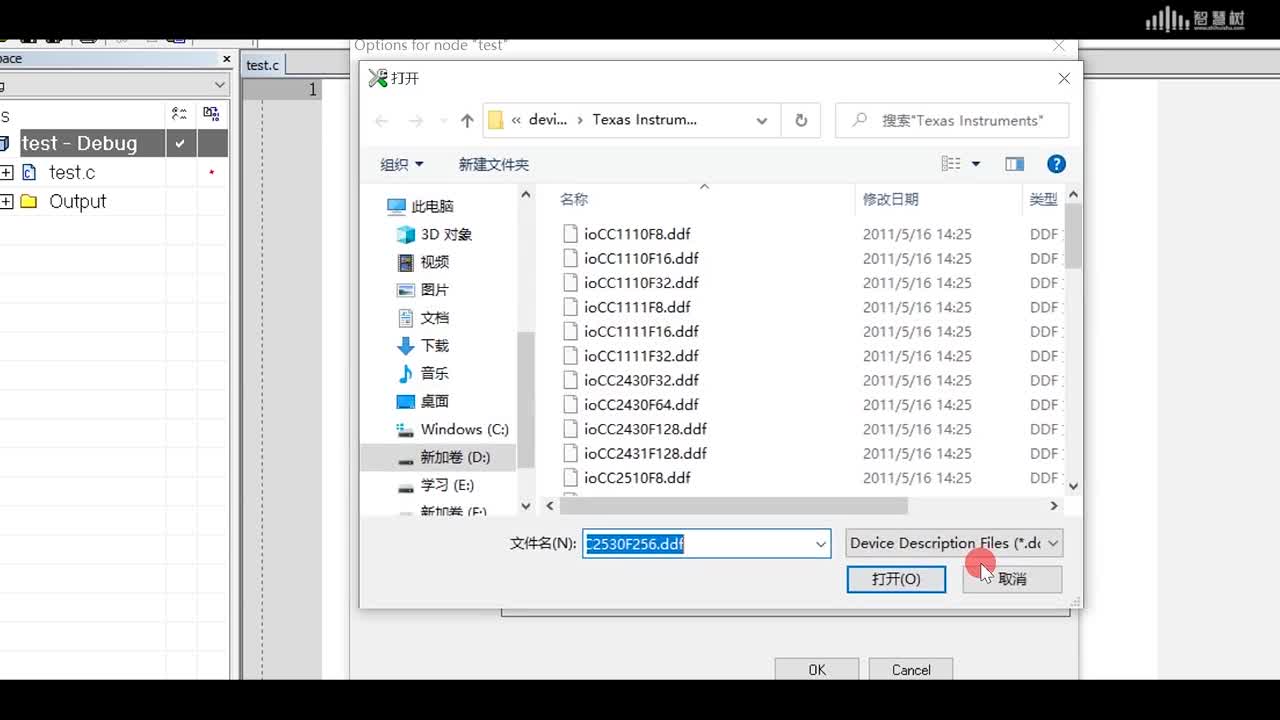Screen dimensions: 1280x720
Task: Click OK in Options dialog
Action: click(x=817, y=669)
